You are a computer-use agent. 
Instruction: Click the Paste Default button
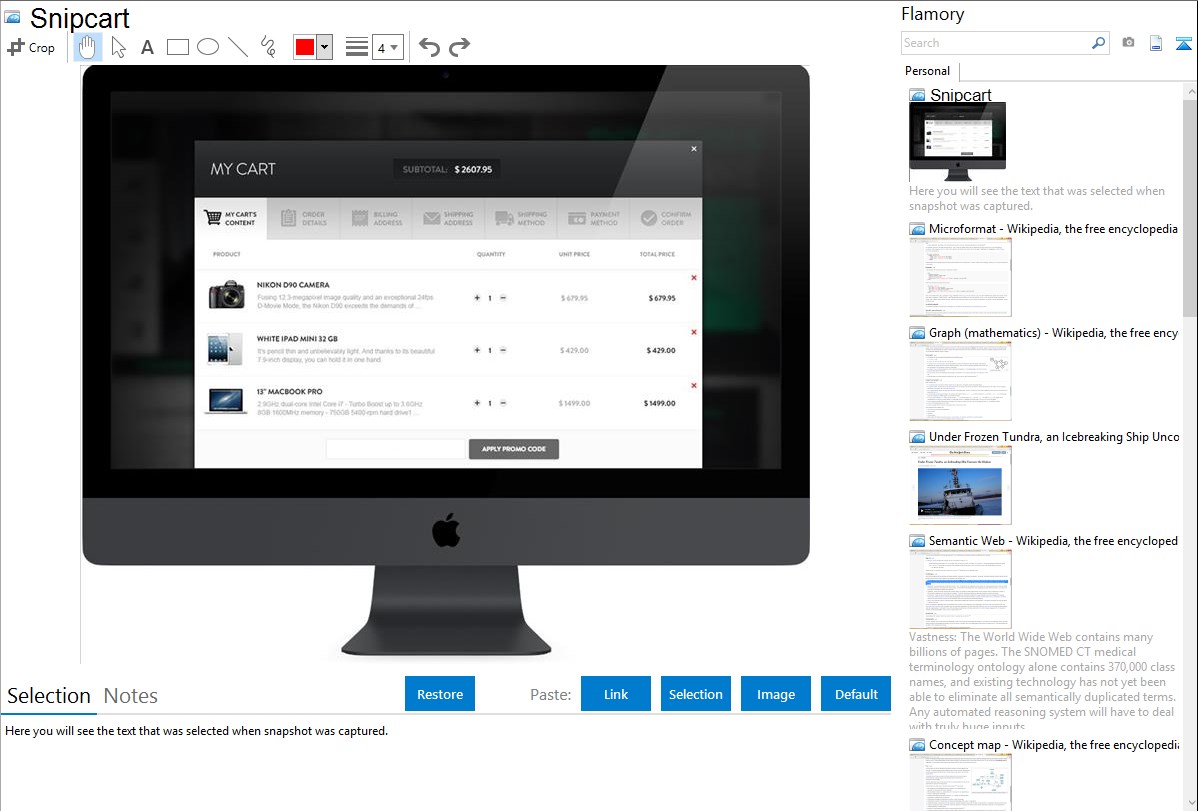click(x=856, y=694)
